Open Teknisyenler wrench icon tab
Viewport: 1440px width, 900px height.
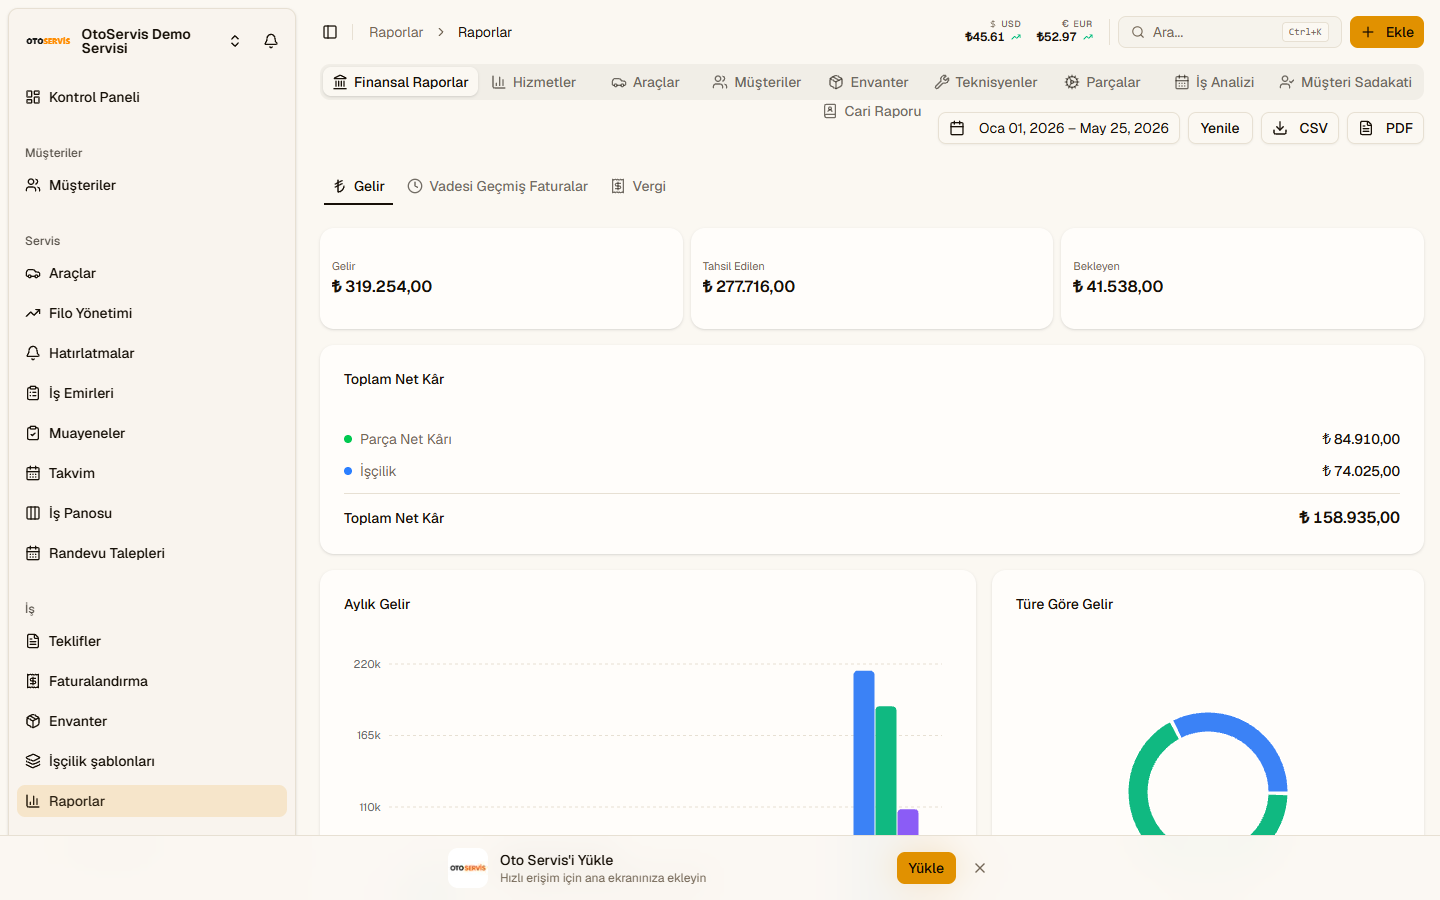tap(986, 82)
